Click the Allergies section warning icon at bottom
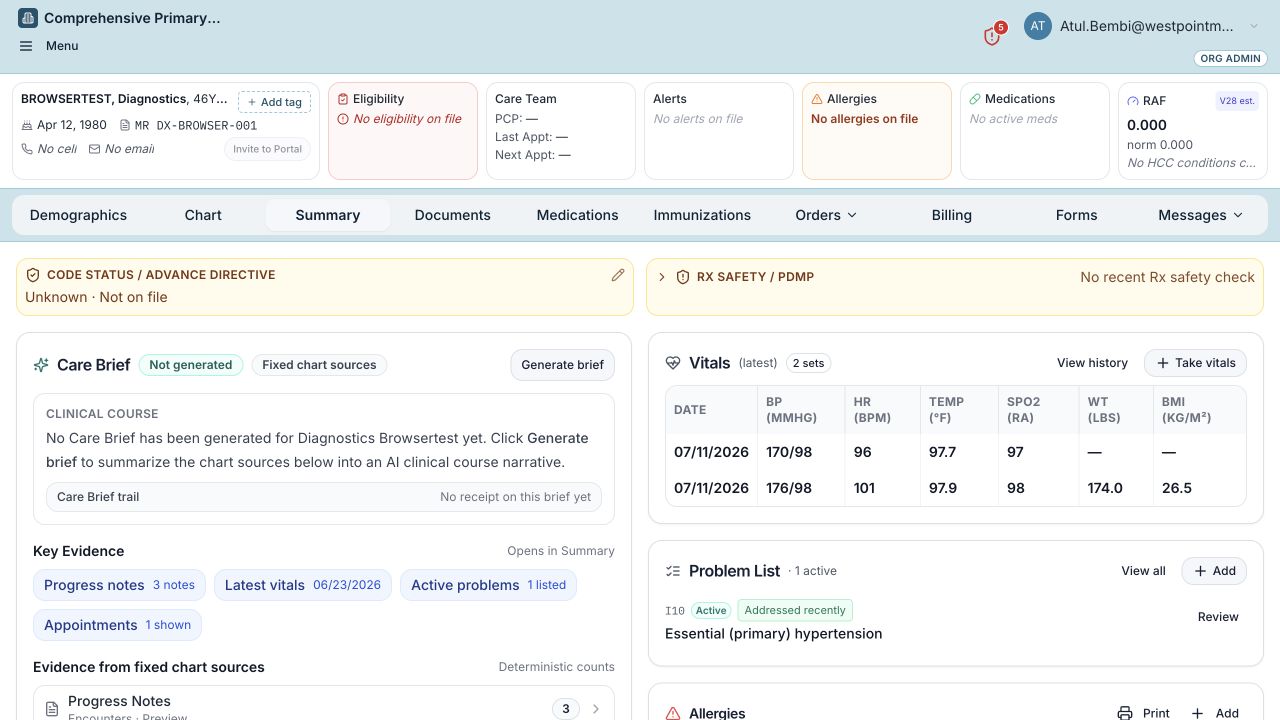The width and height of the screenshot is (1280, 720). [673, 713]
